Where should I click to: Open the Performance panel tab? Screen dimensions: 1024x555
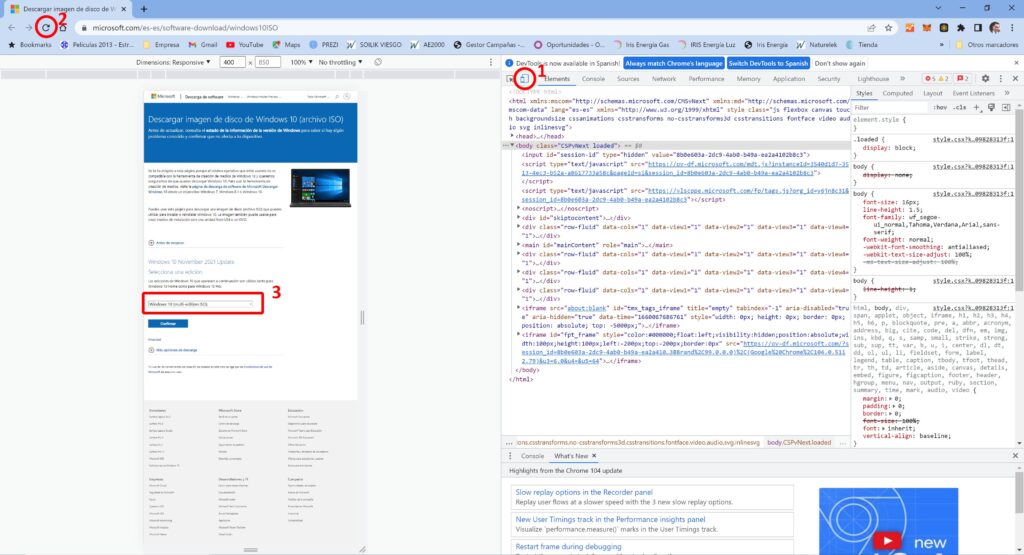click(x=706, y=79)
